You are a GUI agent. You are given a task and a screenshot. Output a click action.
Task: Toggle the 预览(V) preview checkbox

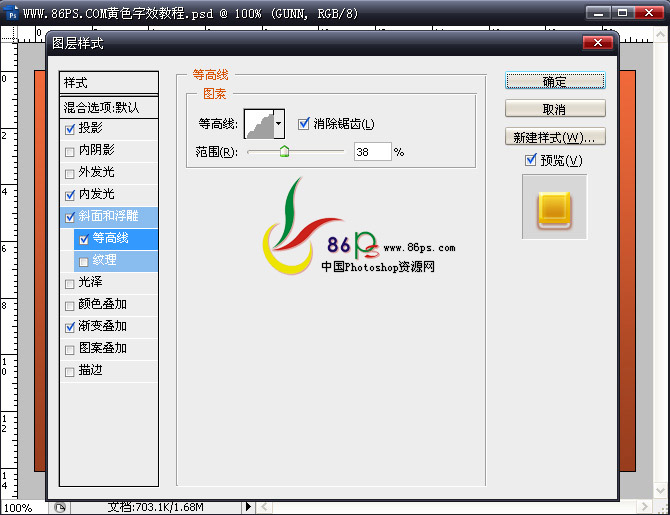531,160
